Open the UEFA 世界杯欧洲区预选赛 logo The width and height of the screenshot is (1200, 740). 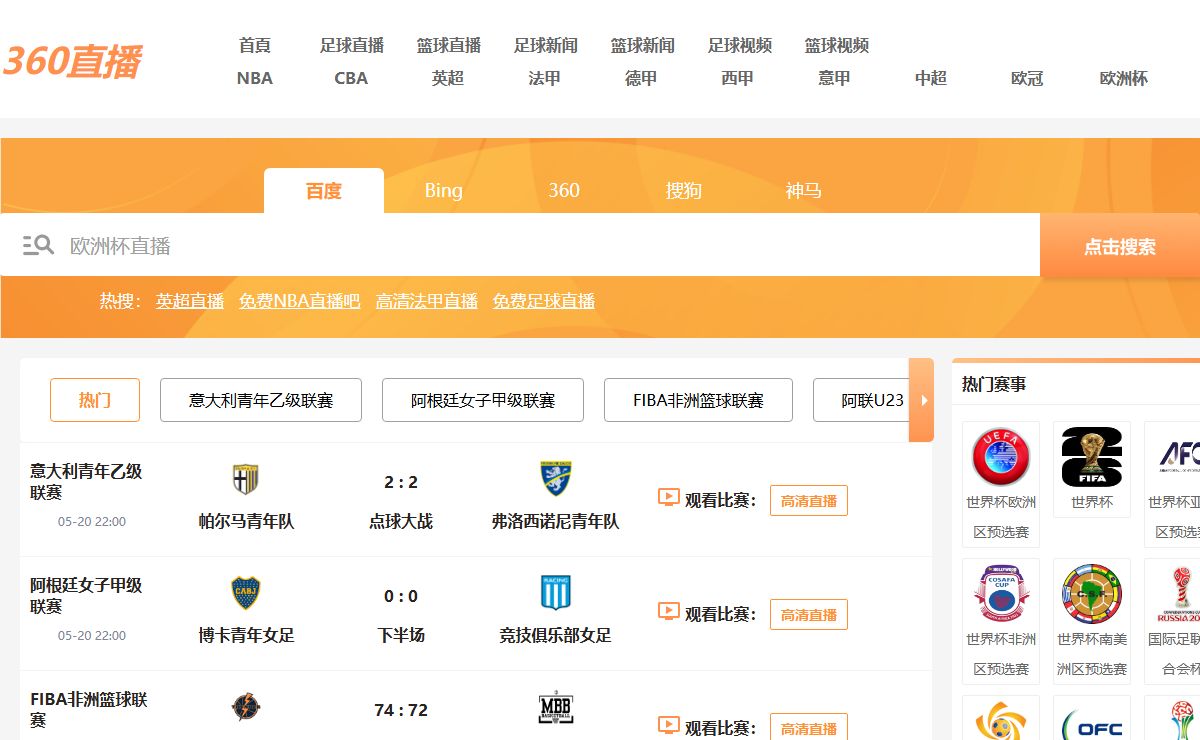[1001, 457]
